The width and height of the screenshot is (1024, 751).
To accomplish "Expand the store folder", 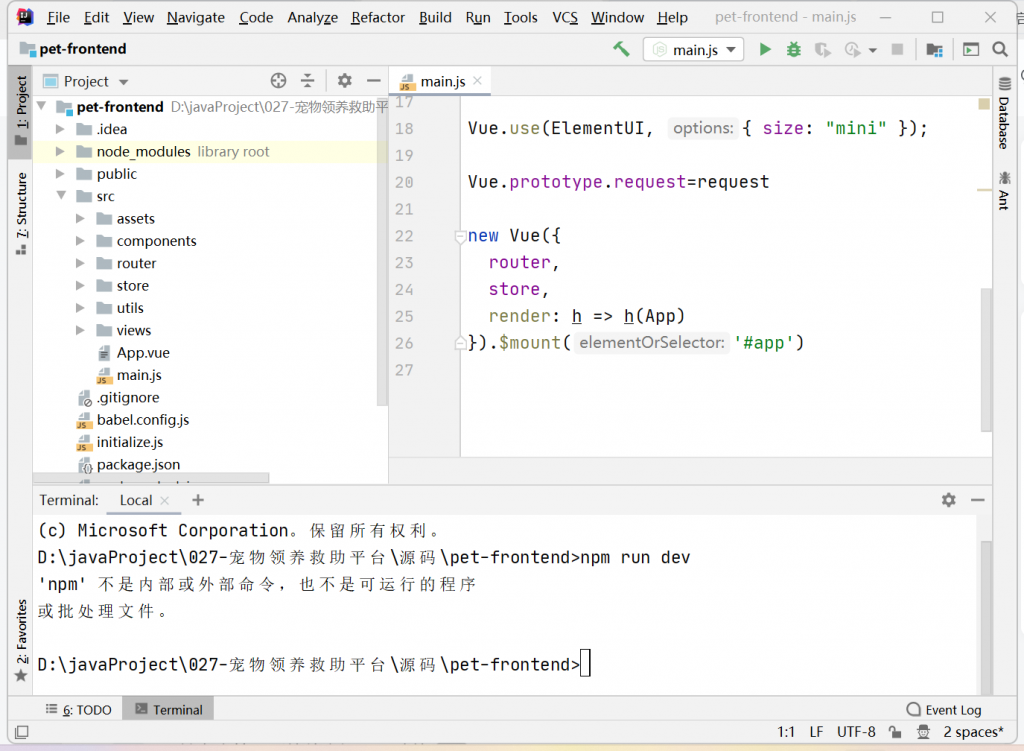I will tap(80, 285).
